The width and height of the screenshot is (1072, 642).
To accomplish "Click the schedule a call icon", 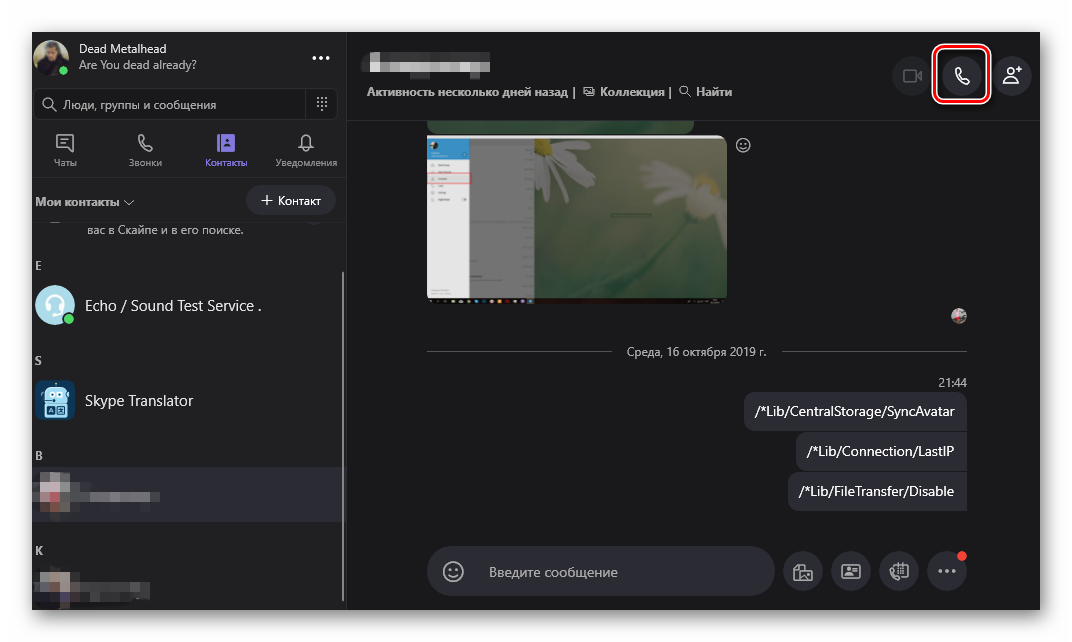I will 898,572.
